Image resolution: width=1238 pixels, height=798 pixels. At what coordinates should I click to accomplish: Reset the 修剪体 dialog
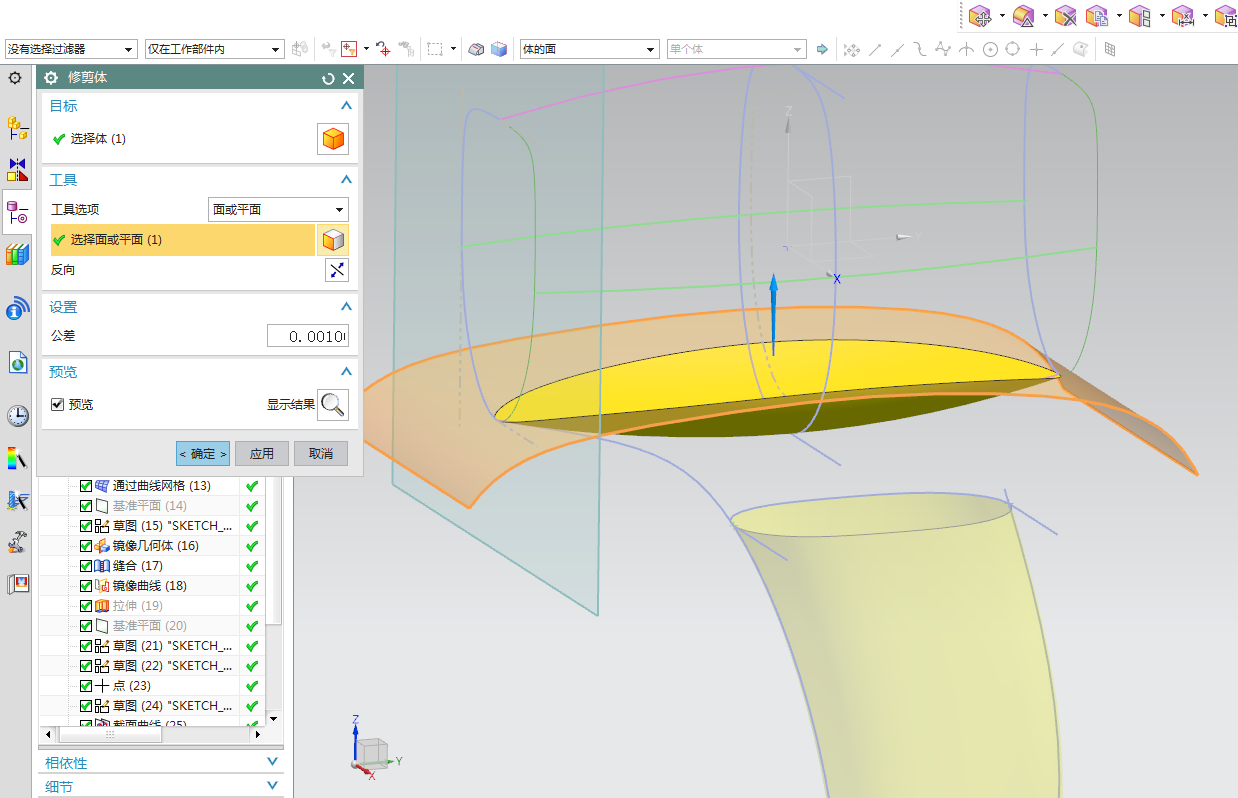point(328,78)
